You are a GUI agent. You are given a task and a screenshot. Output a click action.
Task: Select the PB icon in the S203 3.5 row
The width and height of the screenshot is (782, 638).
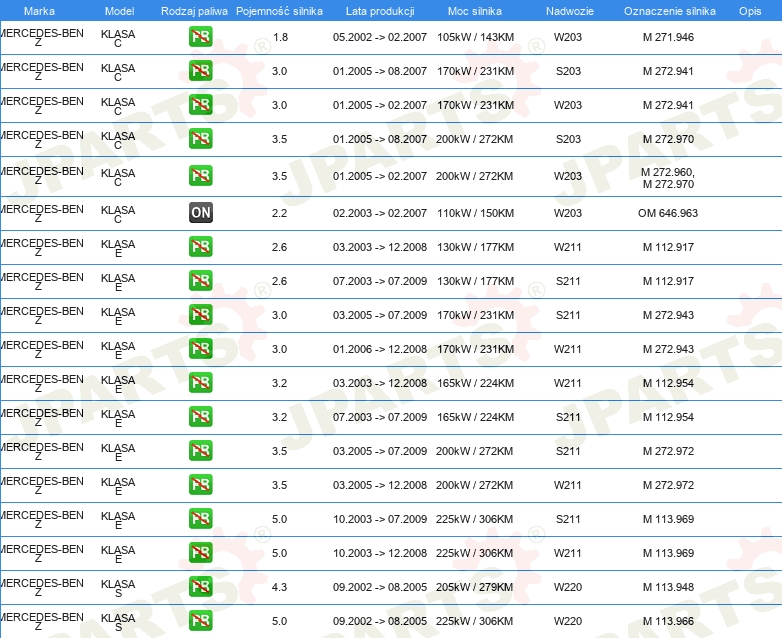coord(200,139)
